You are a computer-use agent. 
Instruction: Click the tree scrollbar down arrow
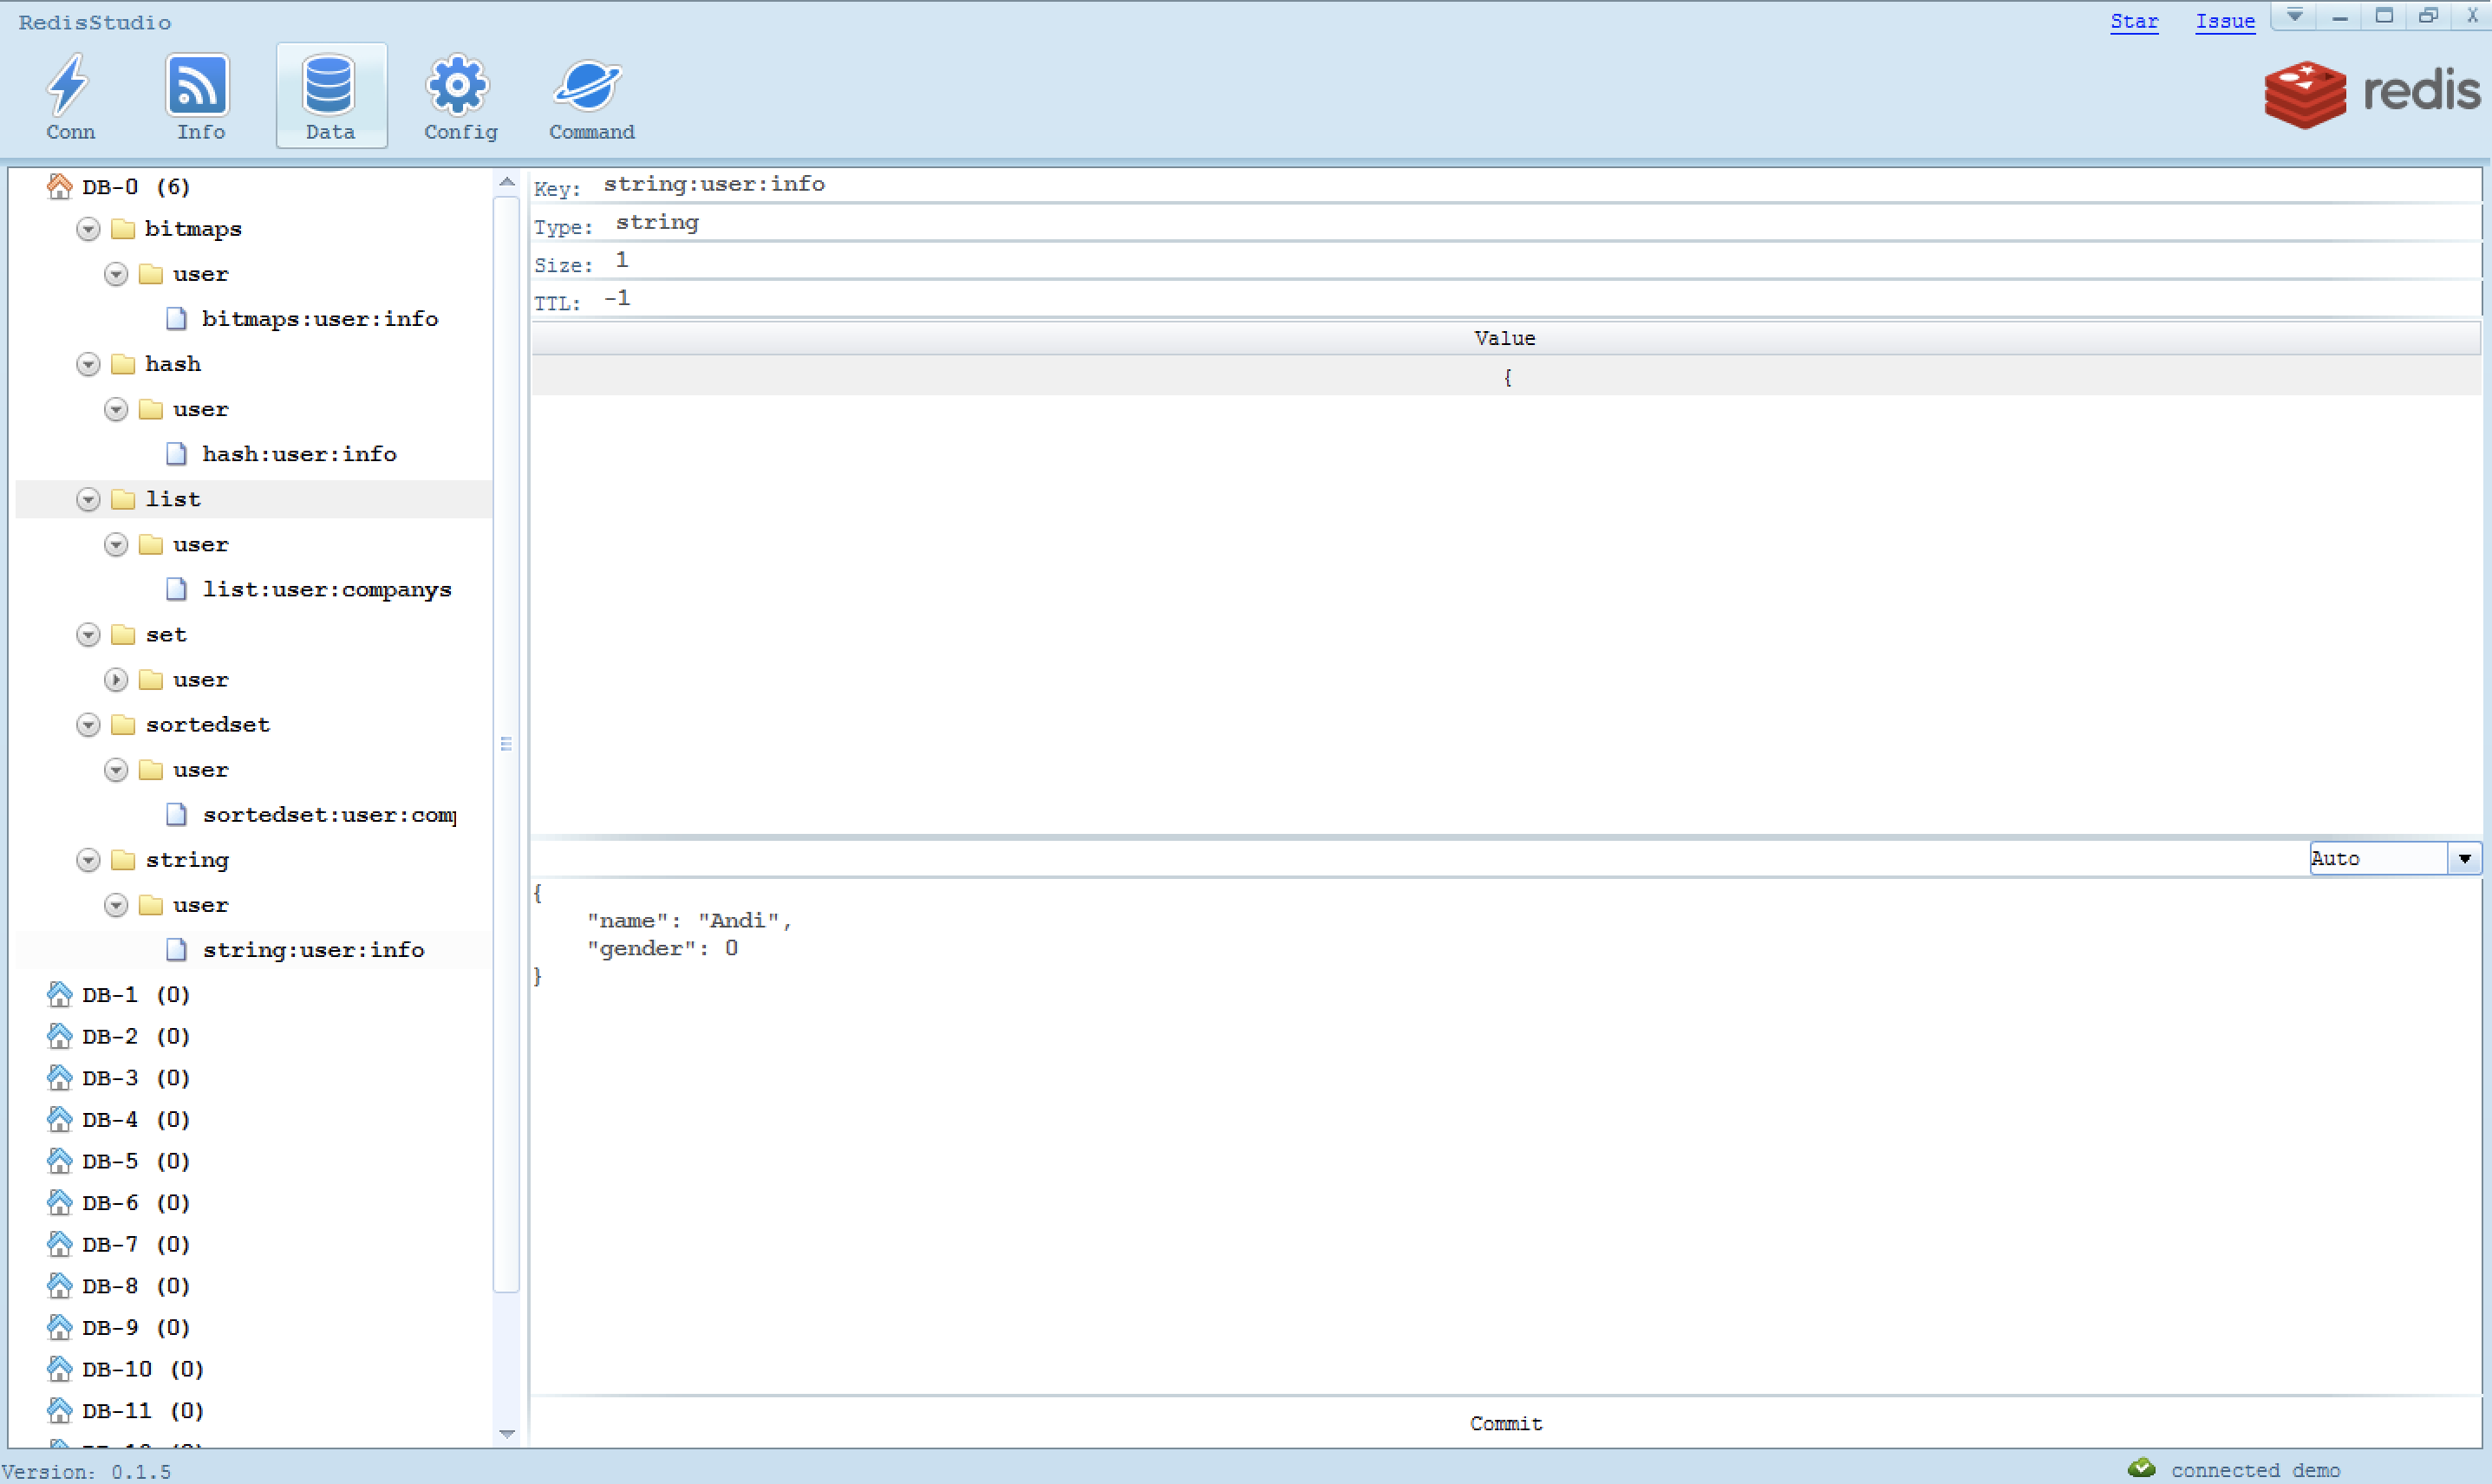(507, 1433)
